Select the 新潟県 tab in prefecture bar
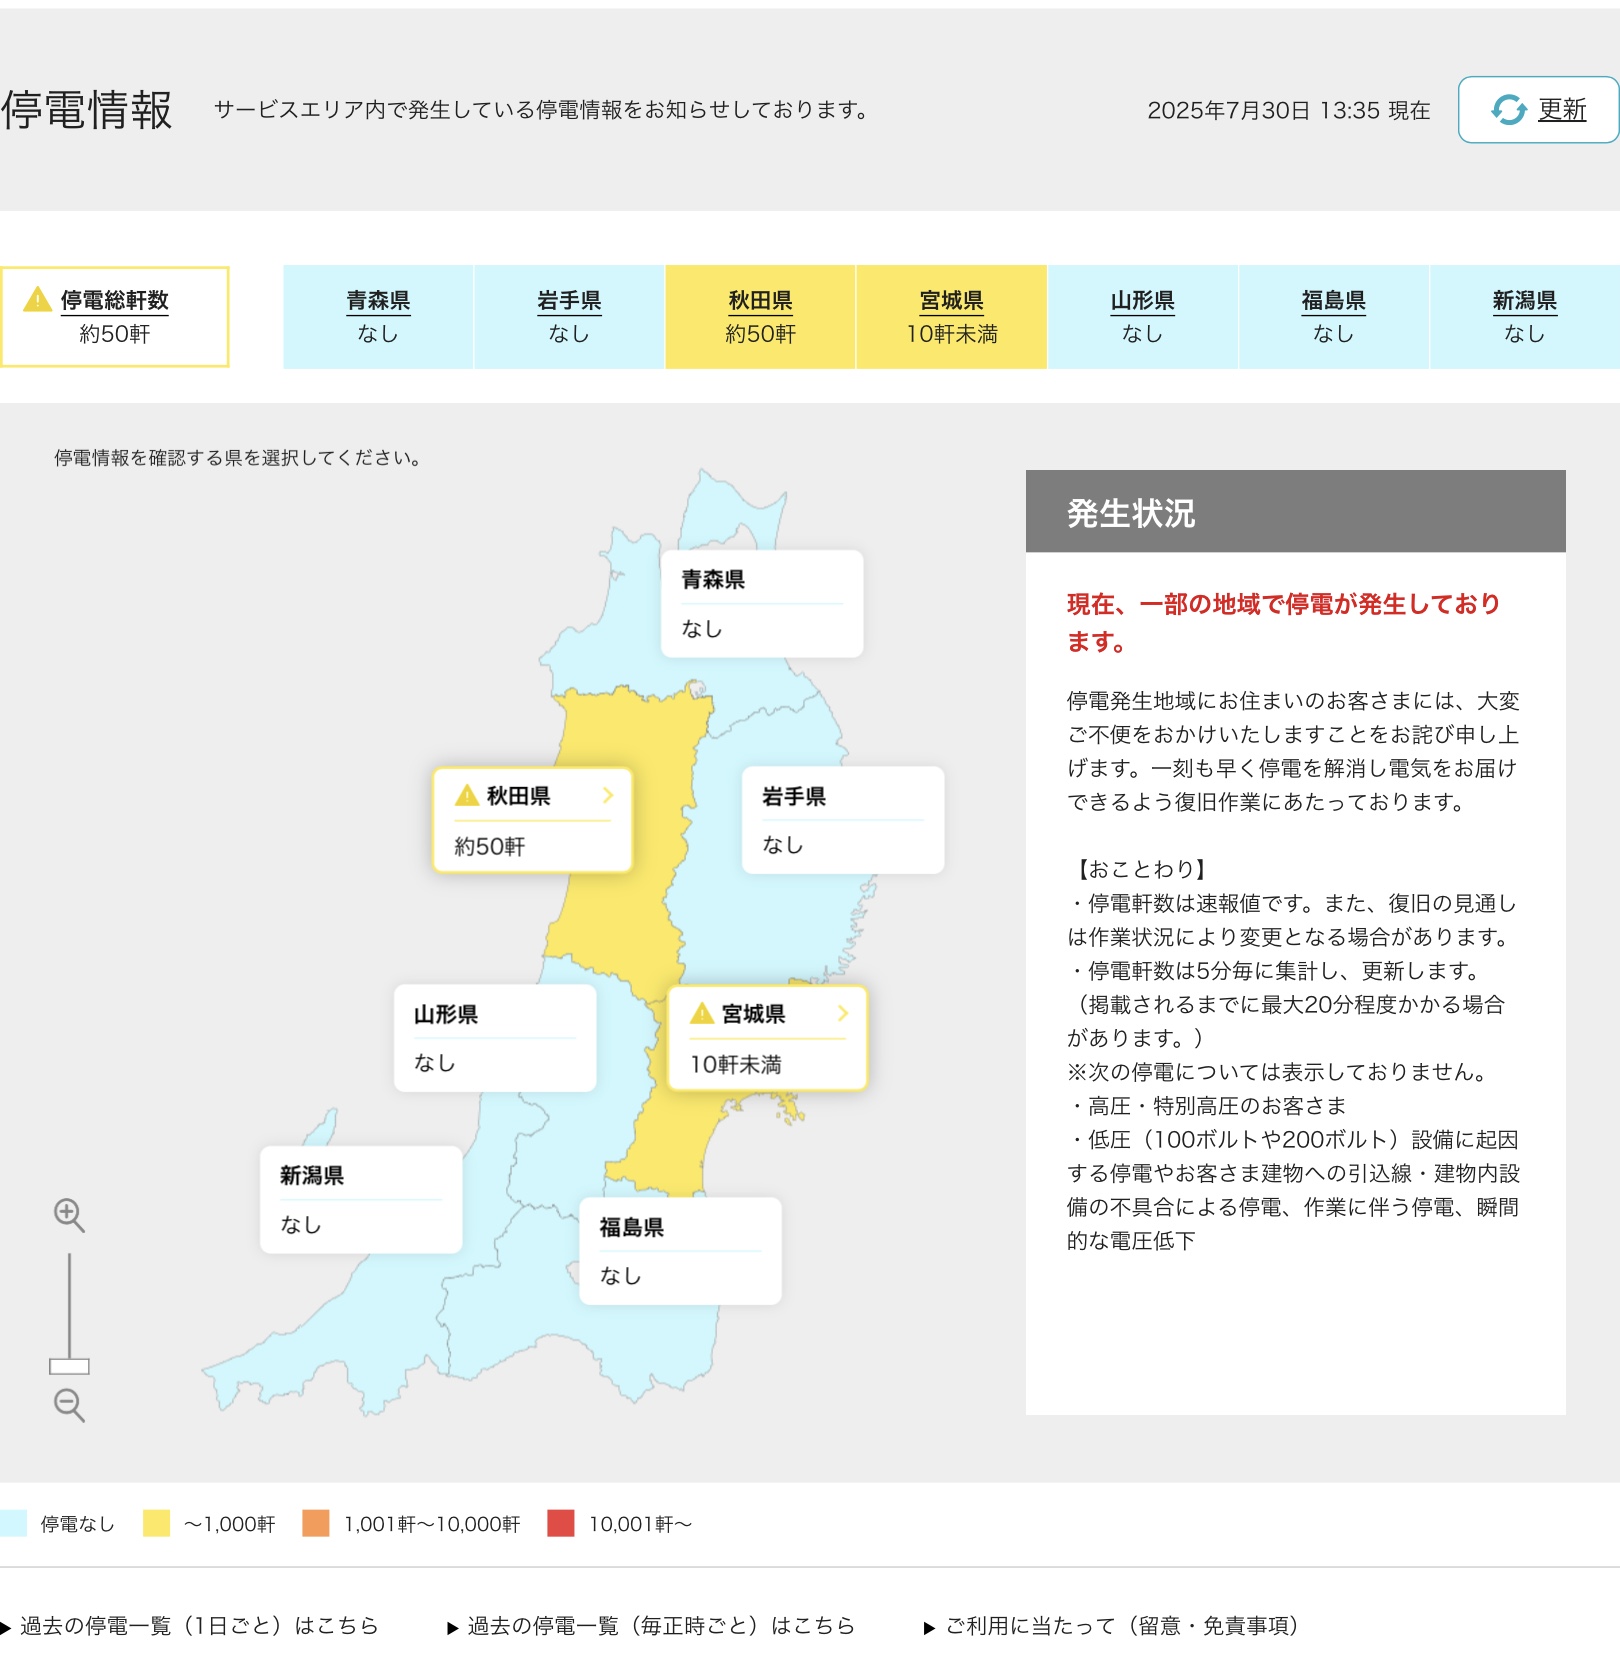 coord(1524,317)
